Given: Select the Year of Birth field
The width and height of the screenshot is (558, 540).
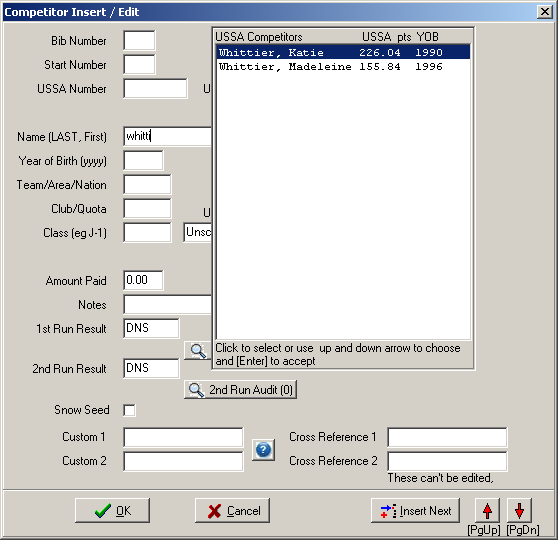Looking at the screenshot, I should coord(143,161).
